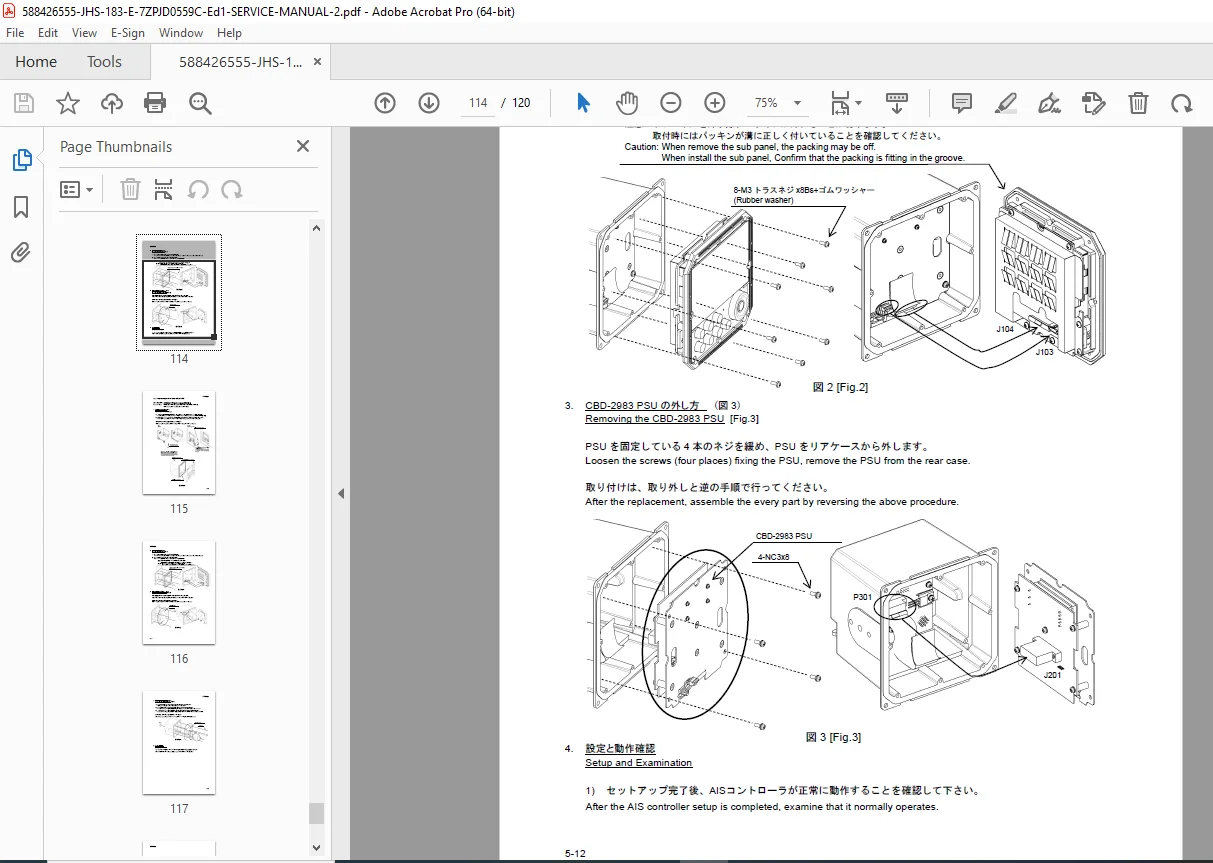
Task: Click the 'J201' connector label
Action: tap(1052, 675)
